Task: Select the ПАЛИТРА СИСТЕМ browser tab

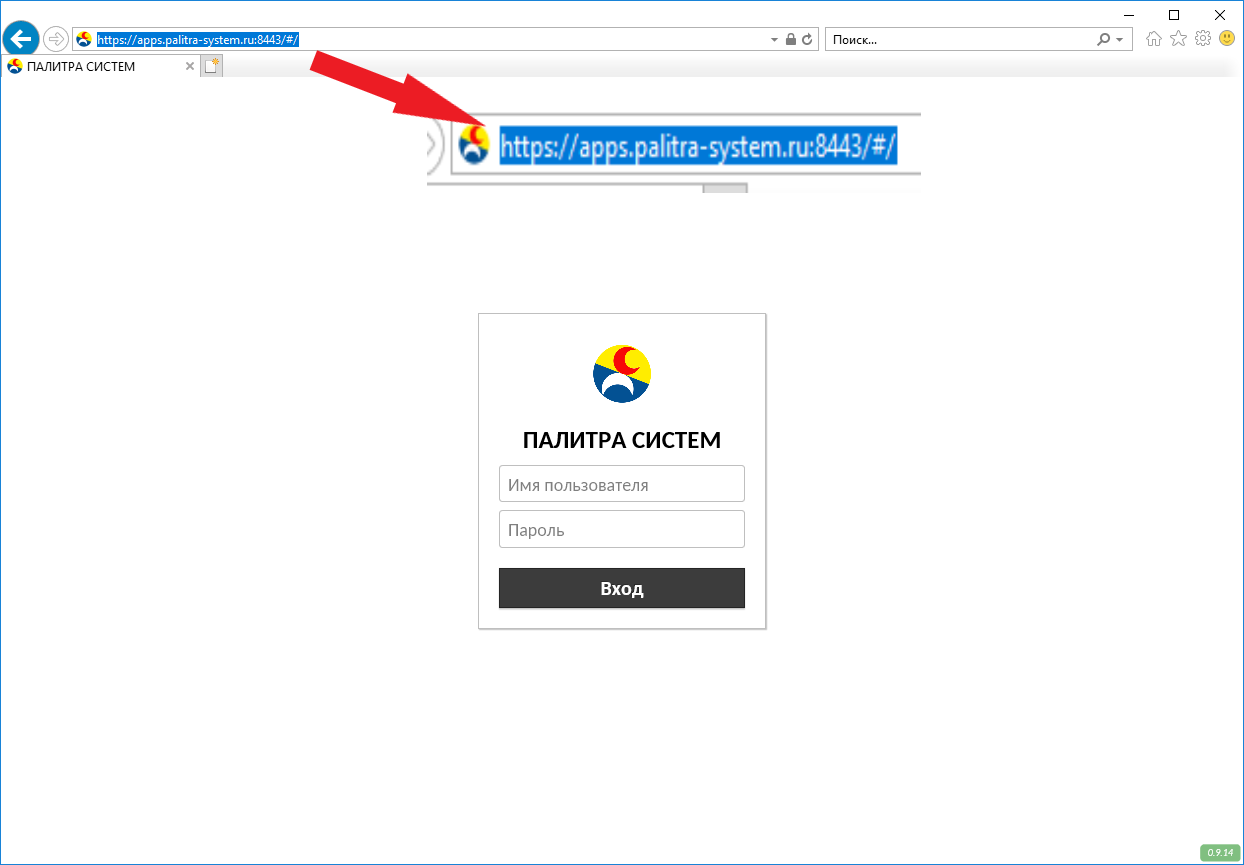Action: [x=100, y=66]
